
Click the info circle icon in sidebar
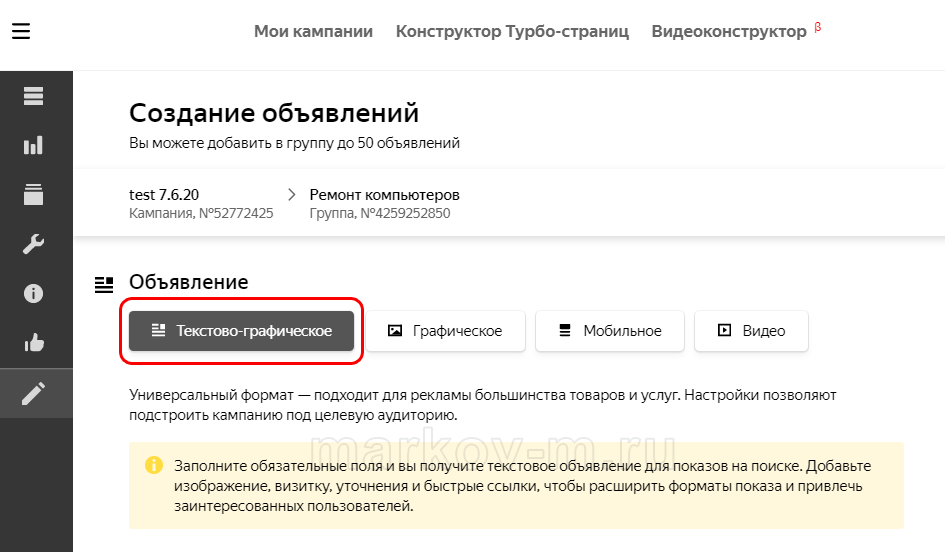[x=34, y=293]
